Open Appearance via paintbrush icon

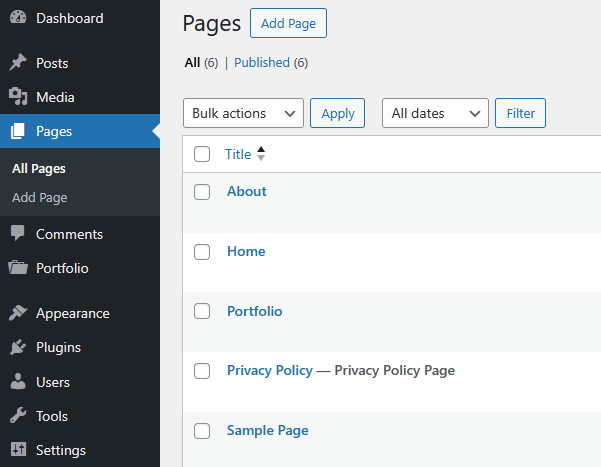click(x=18, y=313)
